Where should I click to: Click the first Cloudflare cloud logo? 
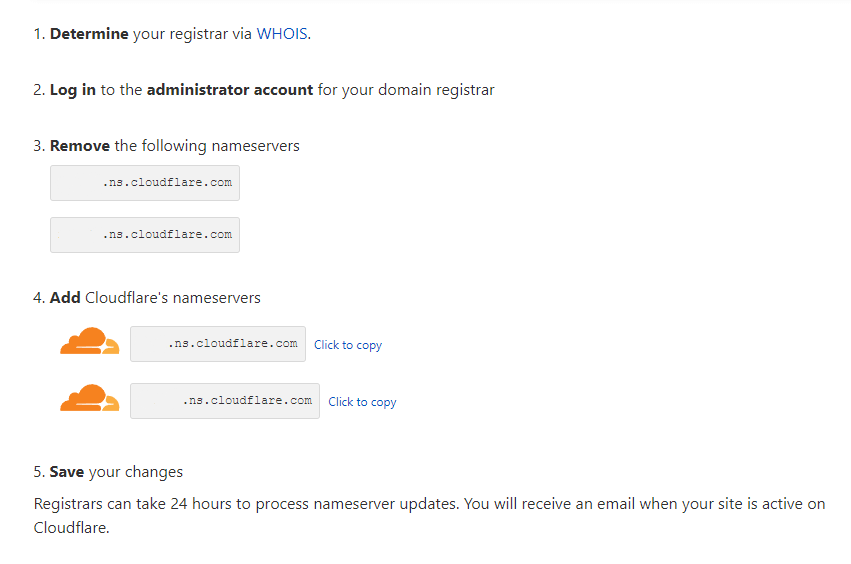[x=90, y=341]
